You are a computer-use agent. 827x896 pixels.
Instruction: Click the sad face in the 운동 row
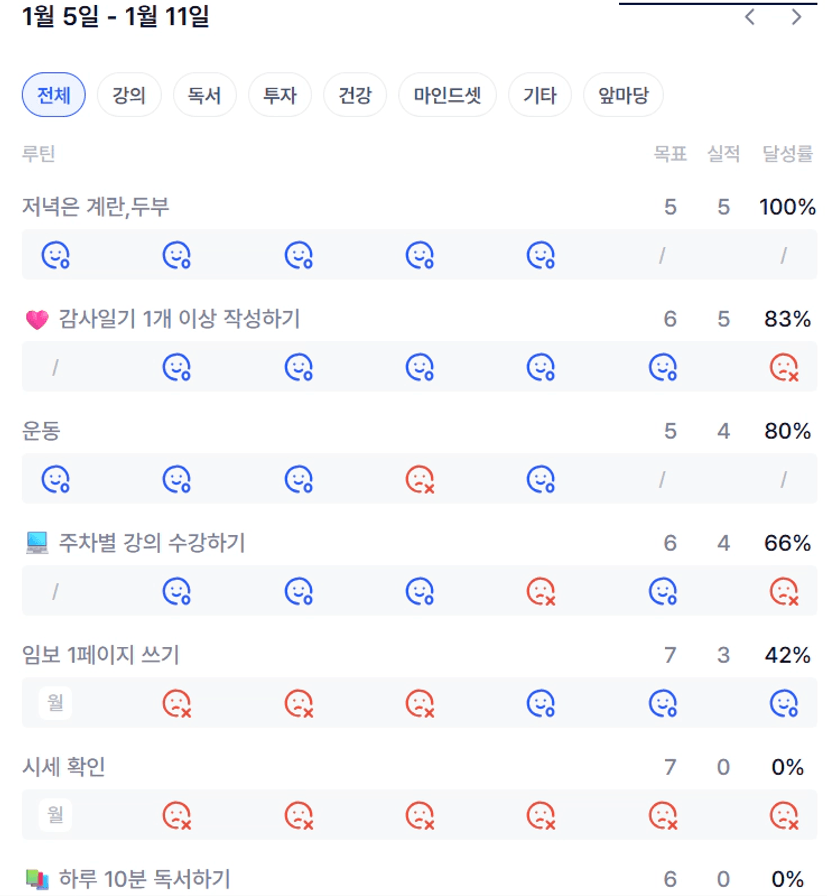[x=419, y=480]
